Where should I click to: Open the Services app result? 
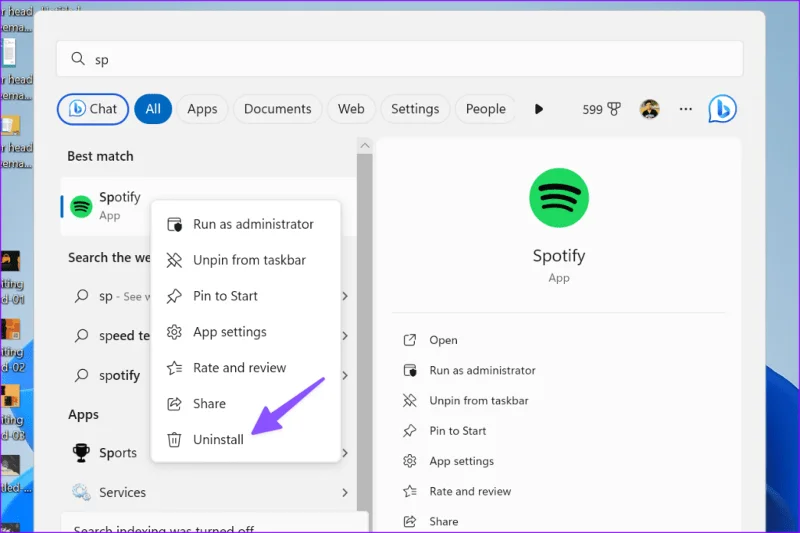209,493
